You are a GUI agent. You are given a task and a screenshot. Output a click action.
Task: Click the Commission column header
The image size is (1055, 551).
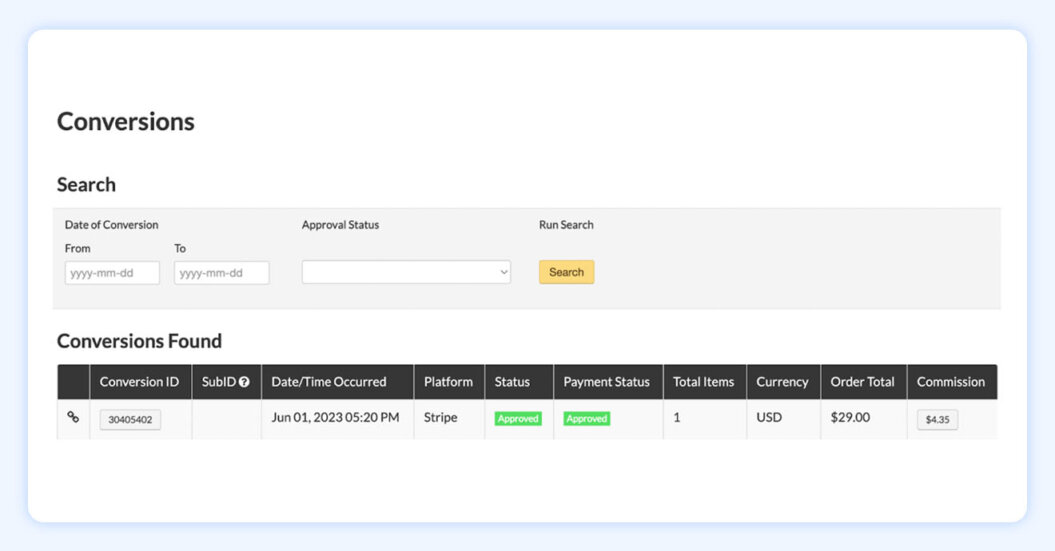pos(950,382)
